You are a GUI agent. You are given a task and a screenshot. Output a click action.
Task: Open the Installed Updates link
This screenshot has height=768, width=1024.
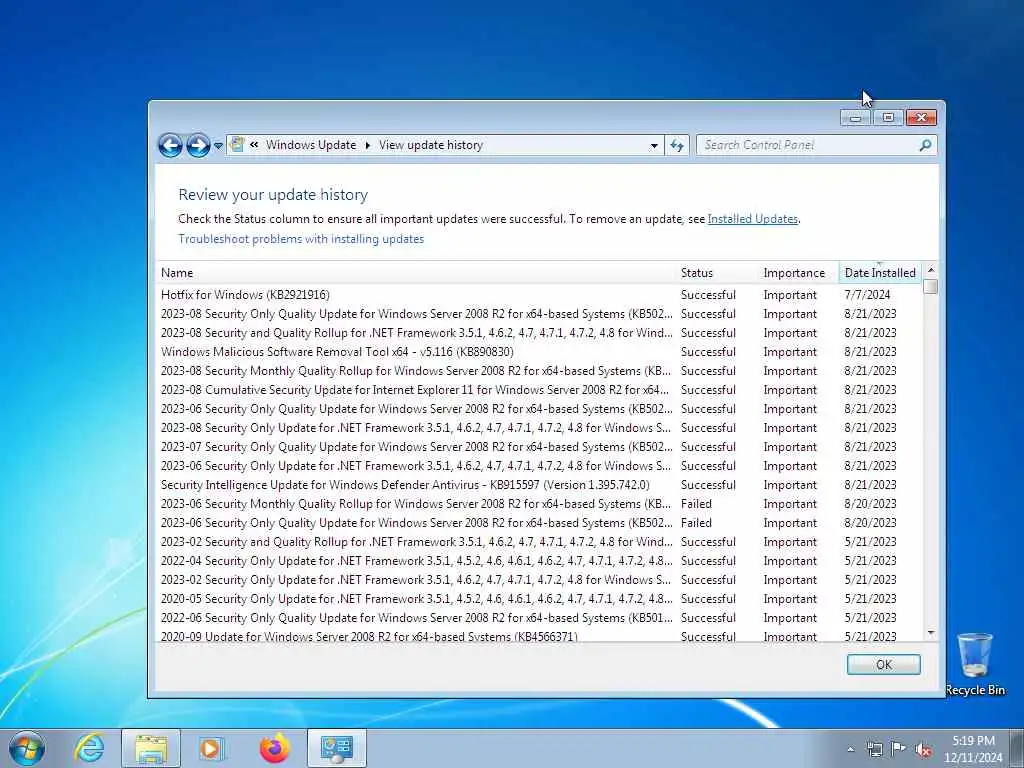click(x=752, y=219)
